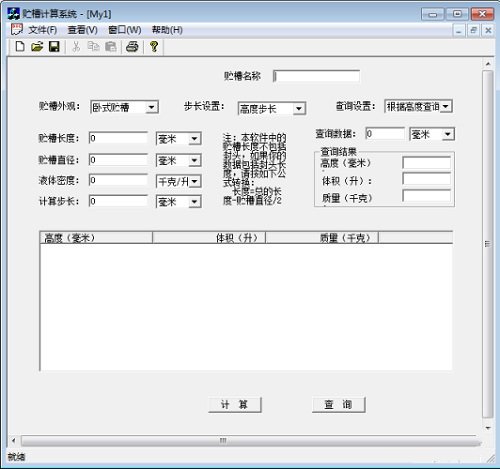Click the application icon in title bar
Screen dimensions: 500x469
tap(14, 14)
